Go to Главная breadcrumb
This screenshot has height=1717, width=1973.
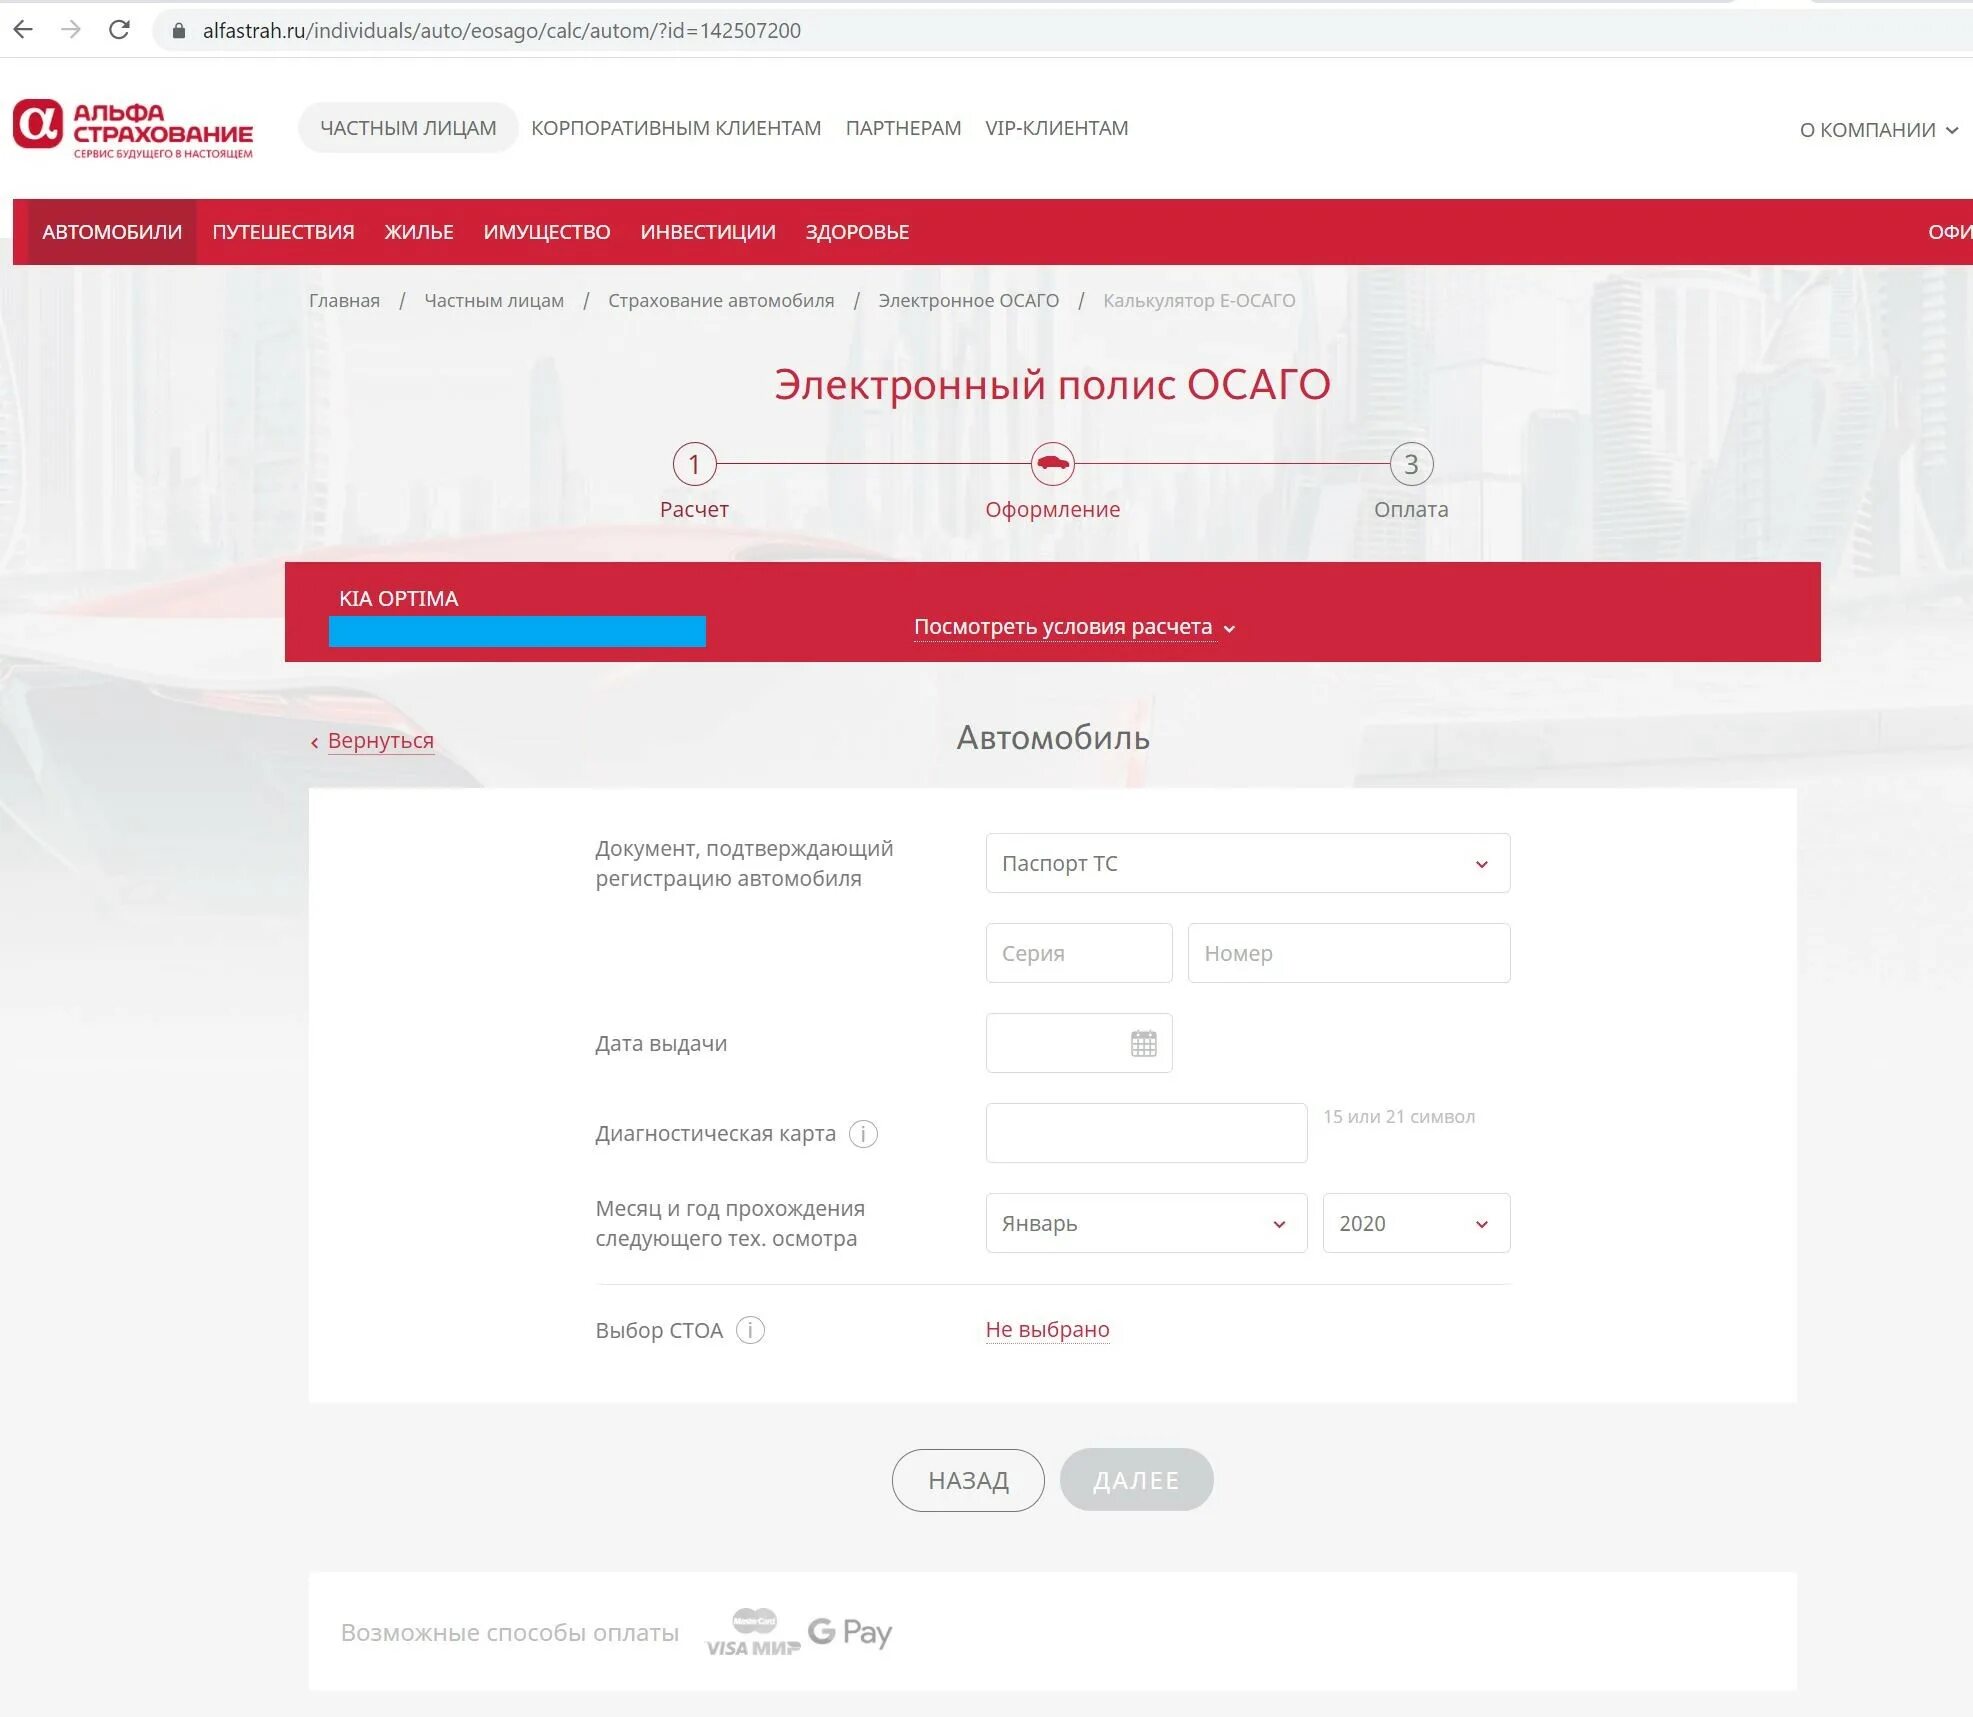click(344, 301)
